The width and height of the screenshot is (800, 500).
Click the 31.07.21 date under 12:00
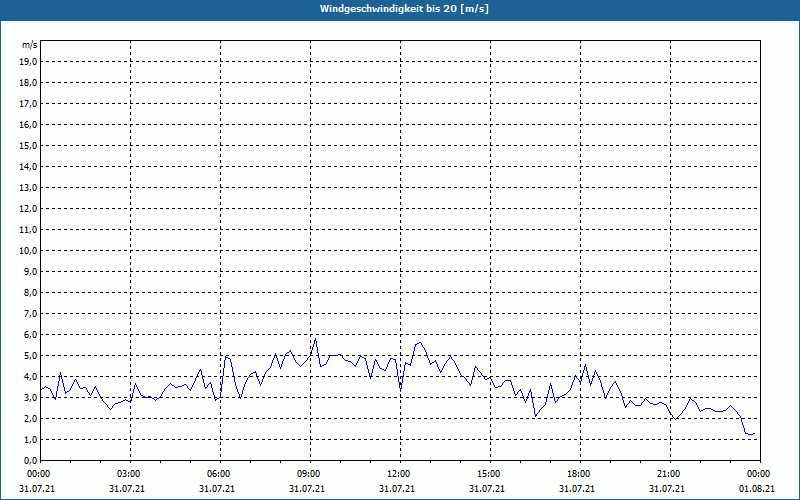pos(396,489)
